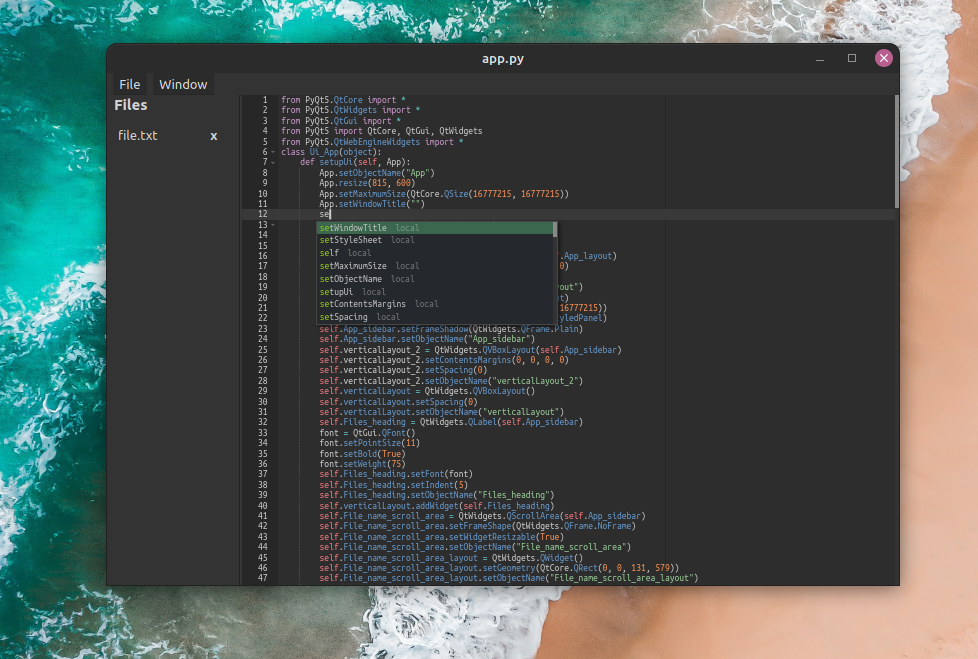Choose self in the autocomplete list
Image resolution: width=978 pixels, height=659 pixels.
[435, 253]
